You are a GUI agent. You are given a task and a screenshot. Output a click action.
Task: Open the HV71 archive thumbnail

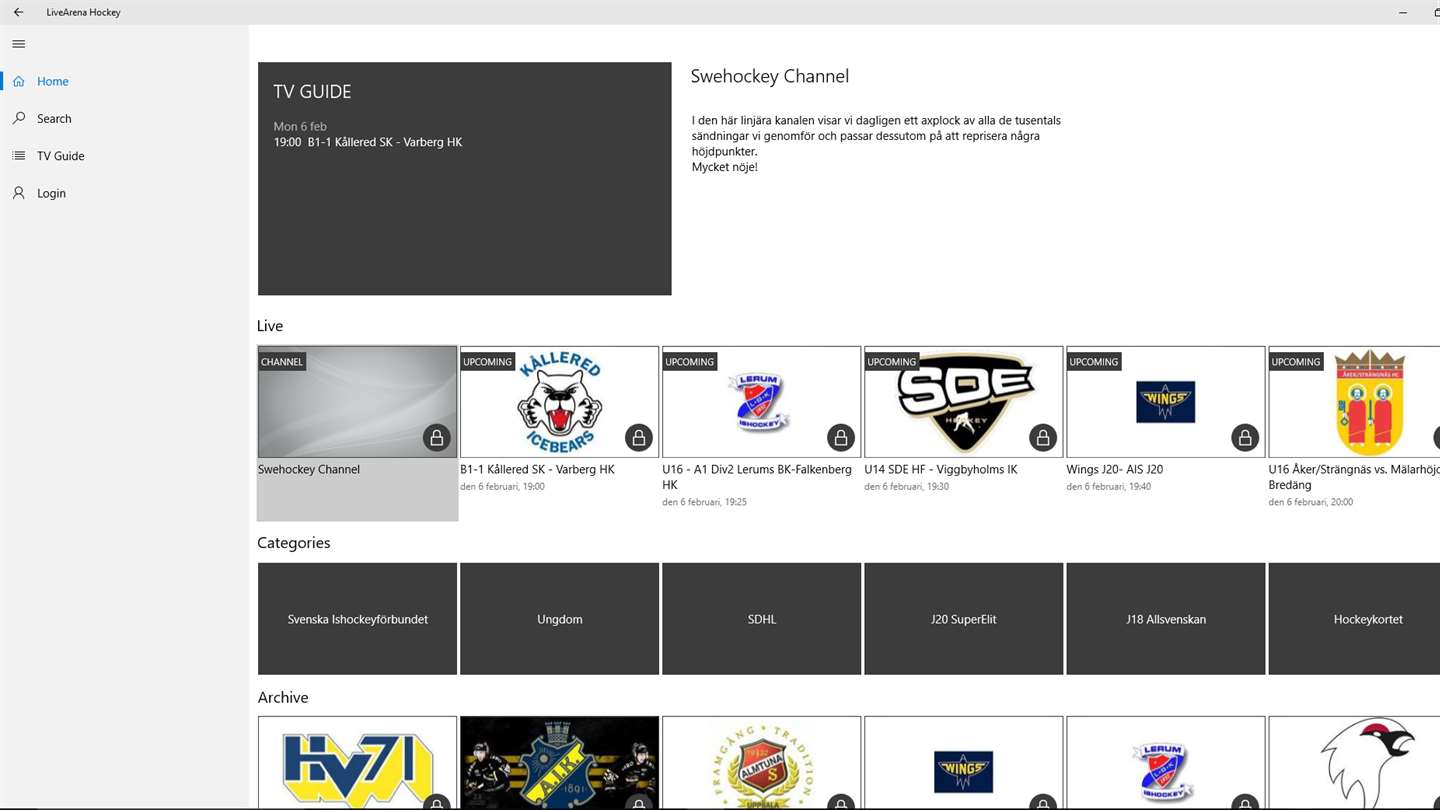click(357, 762)
